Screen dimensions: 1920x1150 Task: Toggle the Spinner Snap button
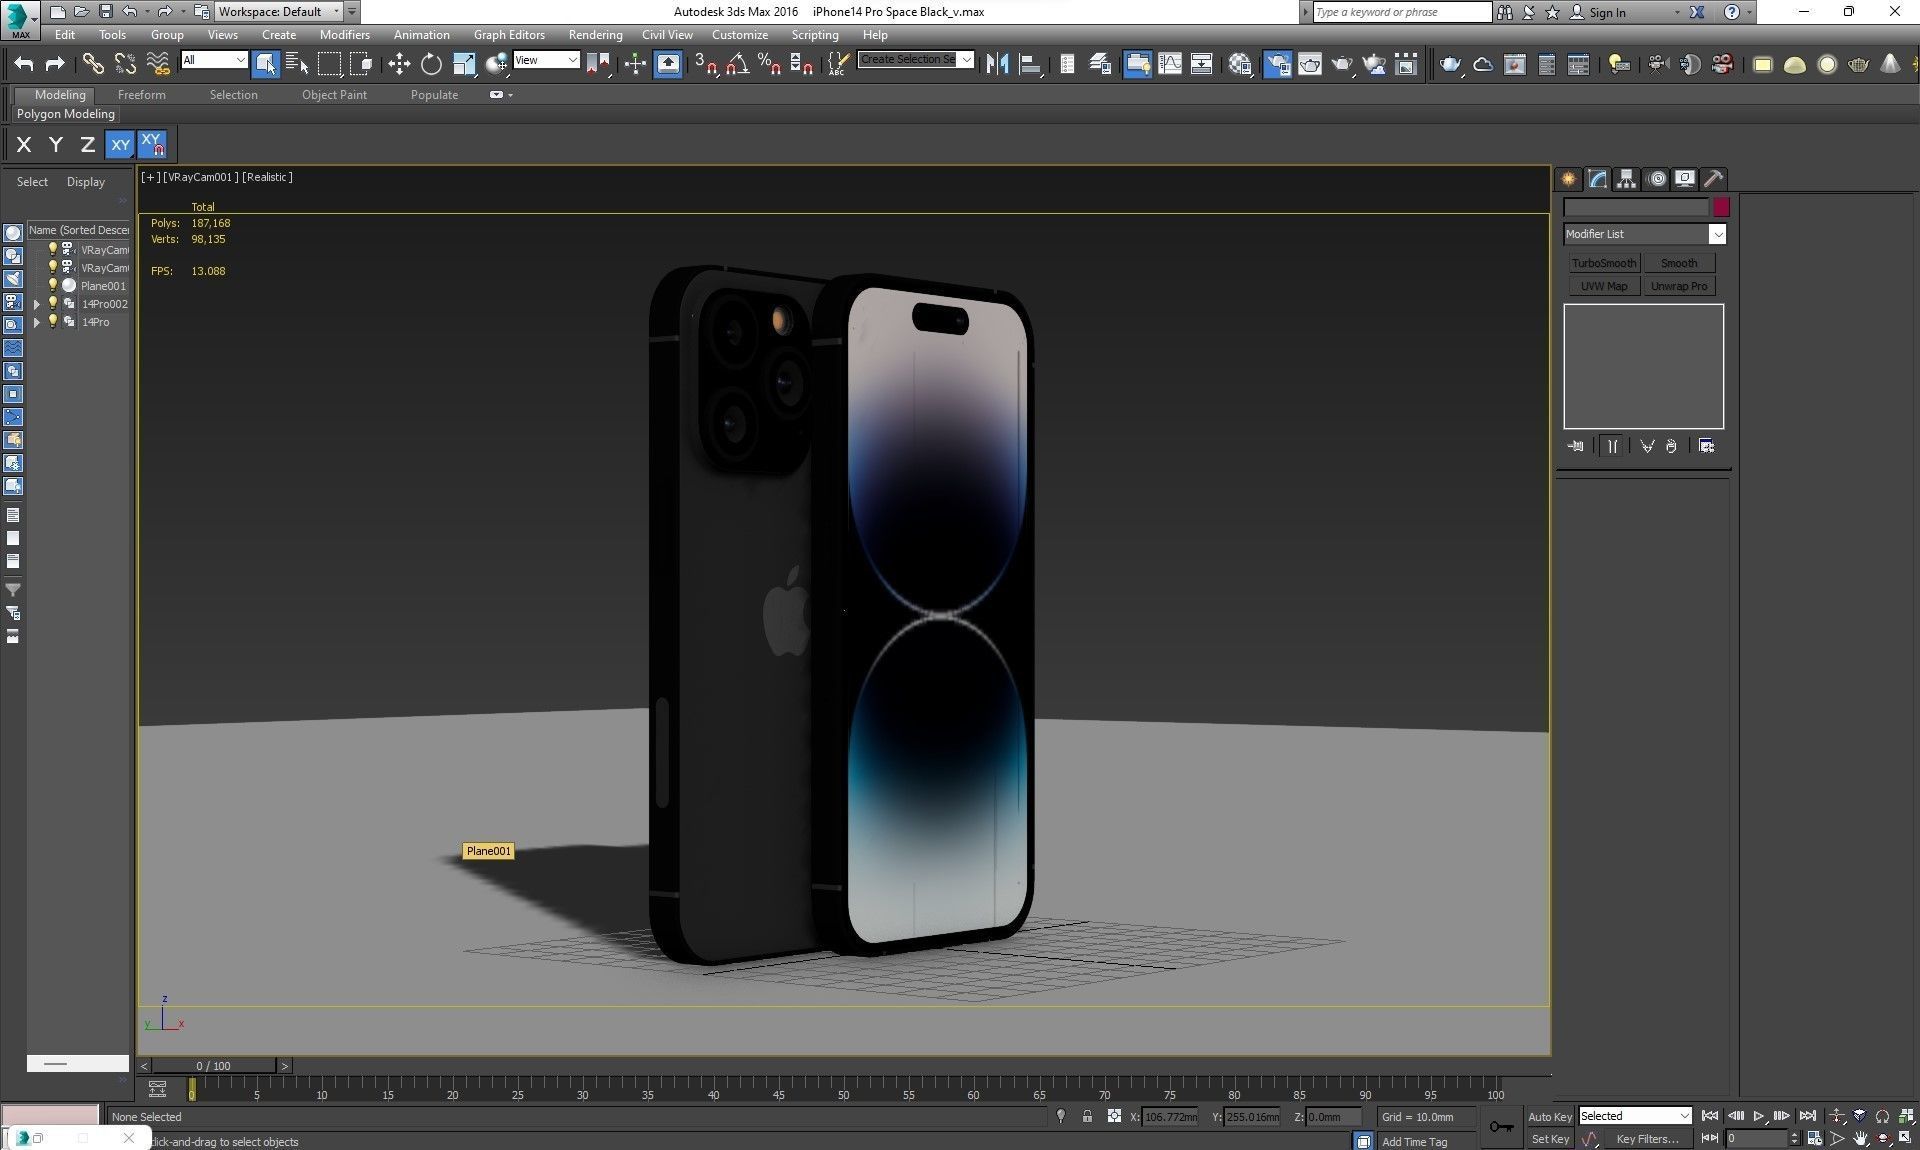[x=801, y=64]
